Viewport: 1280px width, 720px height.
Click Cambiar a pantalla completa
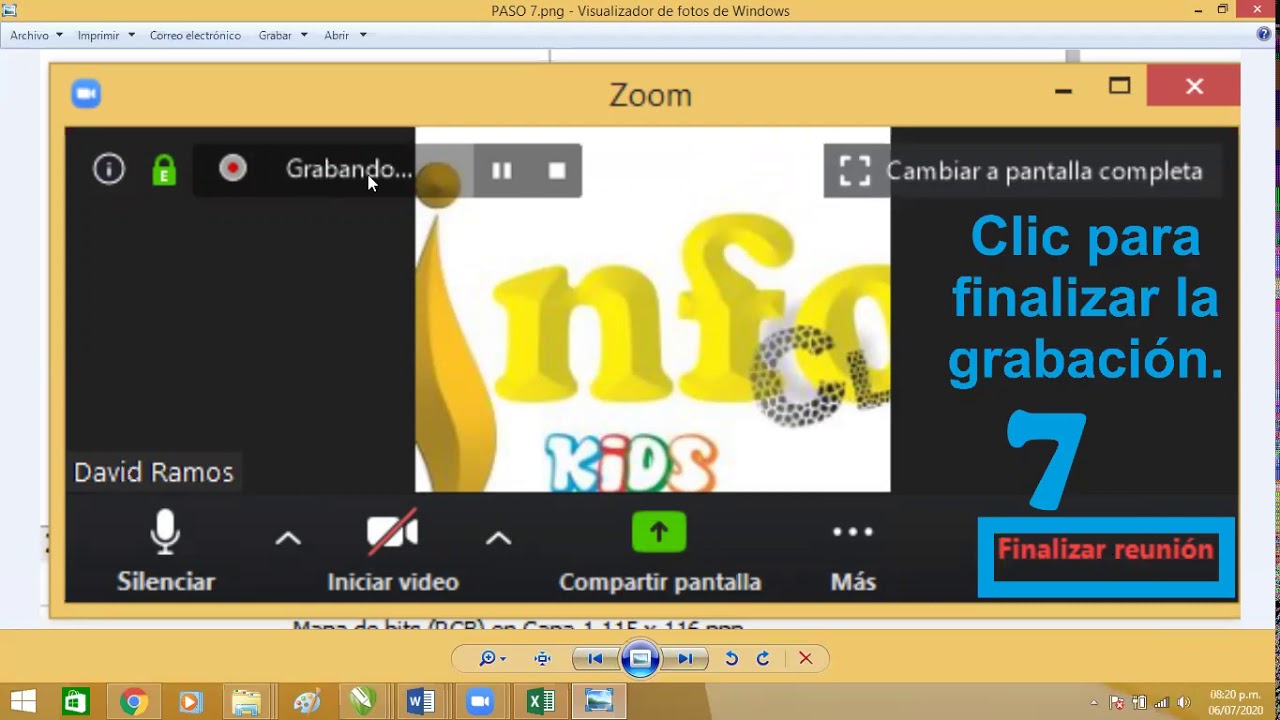pos(1044,171)
